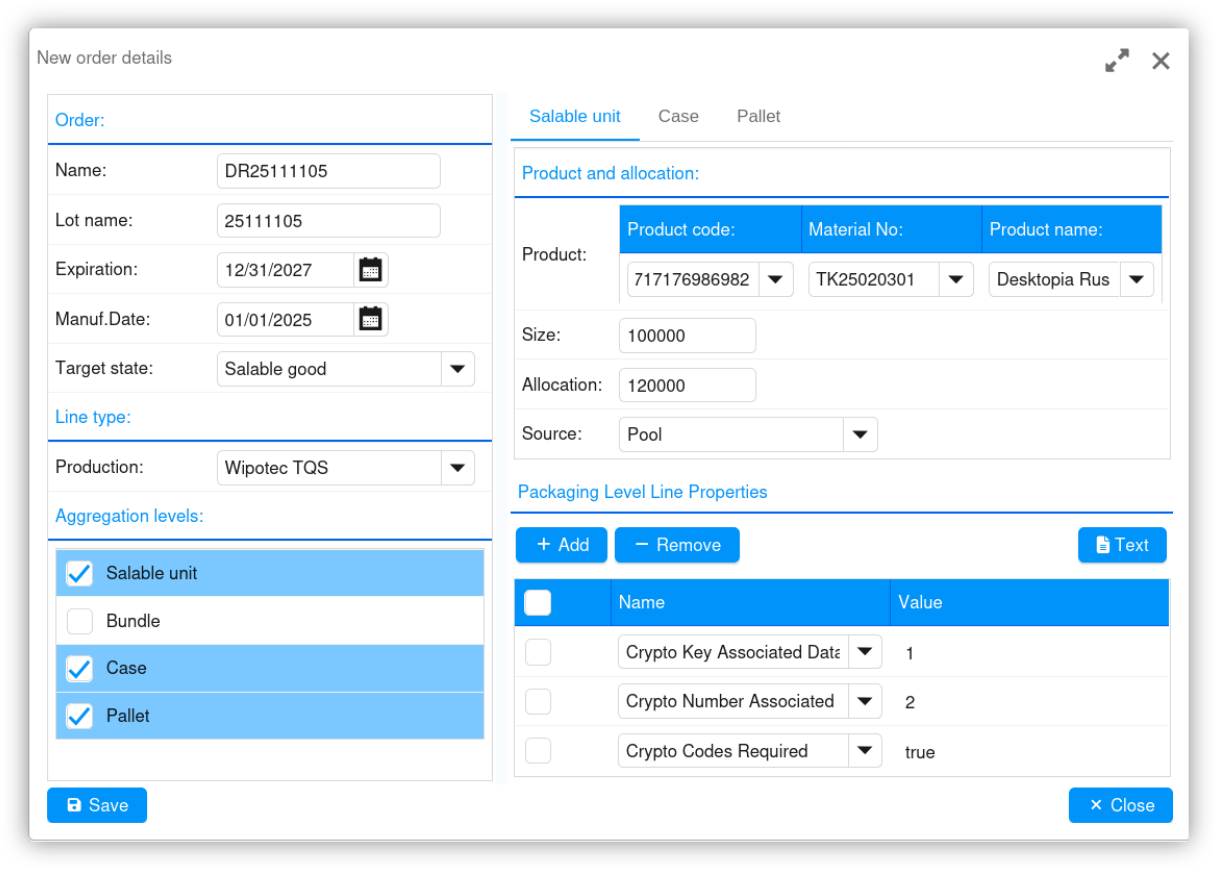
Task: Remove the selected line property
Action: coord(676,545)
